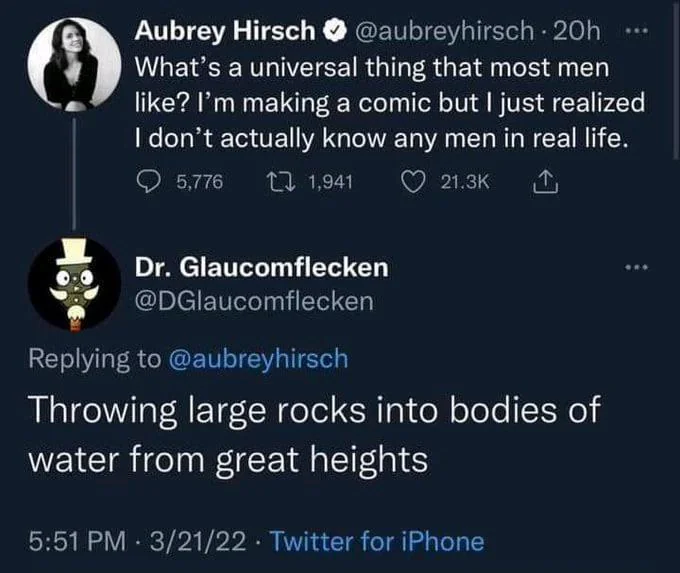Retweet the Aubrey Hirsch tweet

click(x=283, y=182)
